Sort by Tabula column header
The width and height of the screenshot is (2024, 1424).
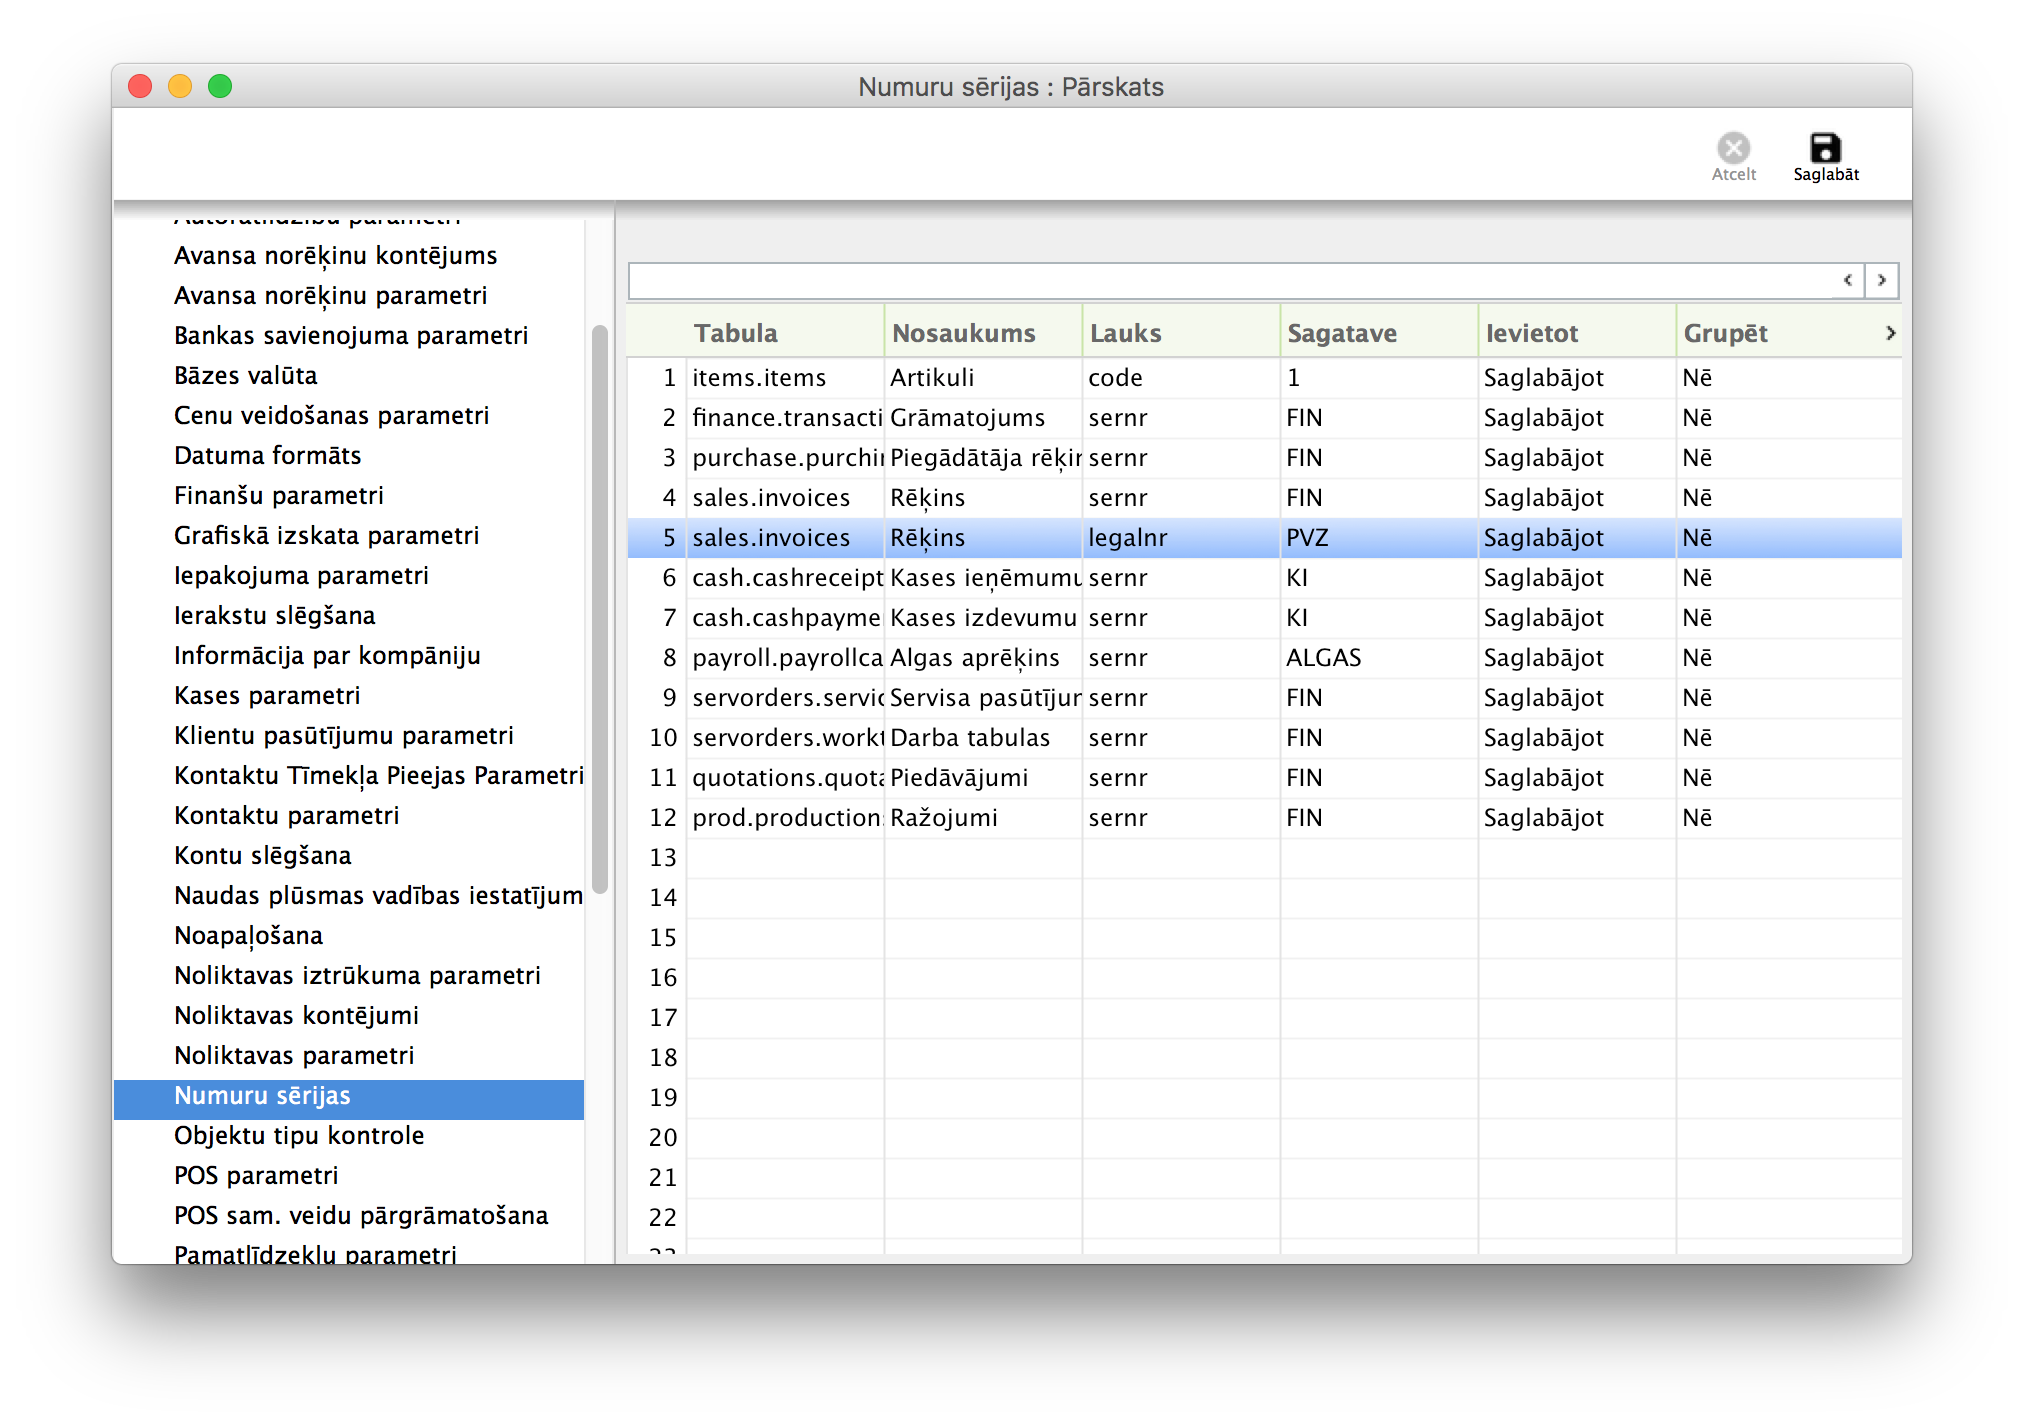click(736, 333)
